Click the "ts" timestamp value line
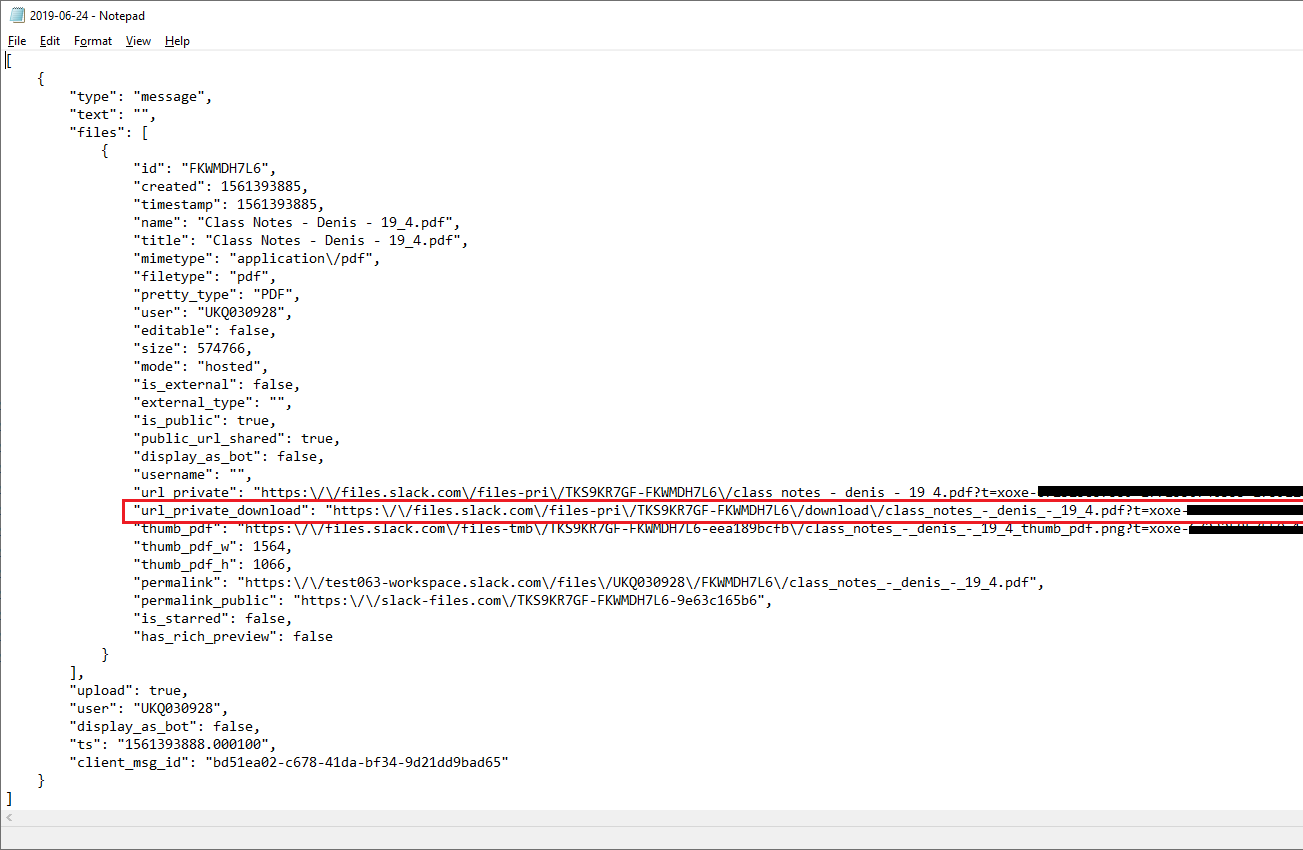This screenshot has height=850, width=1303. (x=172, y=744)
